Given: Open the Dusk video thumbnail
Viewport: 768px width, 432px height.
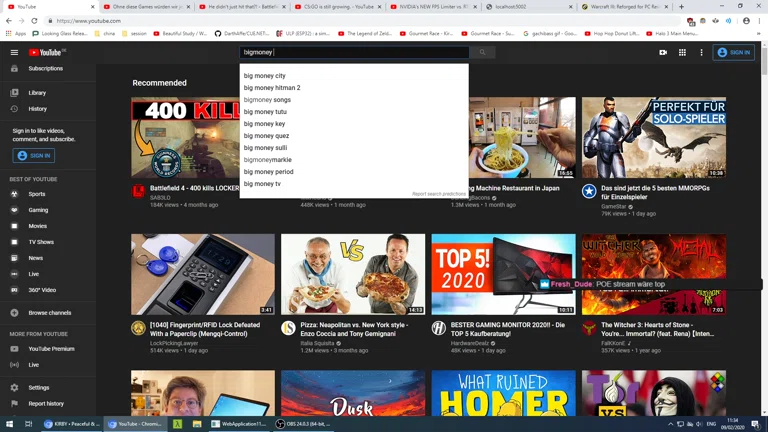Looking at the screenshot, I should point(353,393).
